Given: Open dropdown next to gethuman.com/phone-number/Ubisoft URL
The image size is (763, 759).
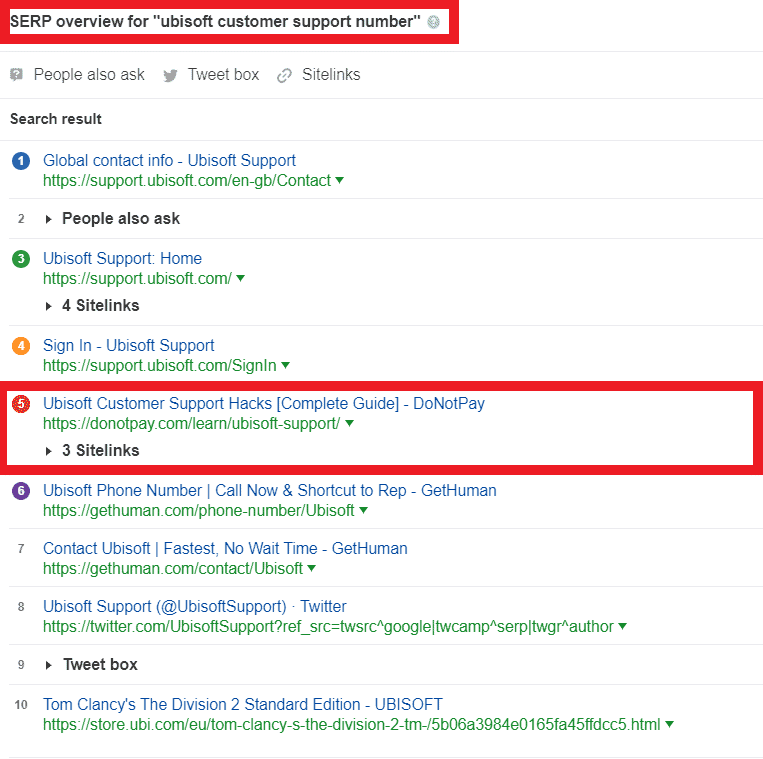Looking at the screenshot, I should pyautogui.click(x=363, y=510).
